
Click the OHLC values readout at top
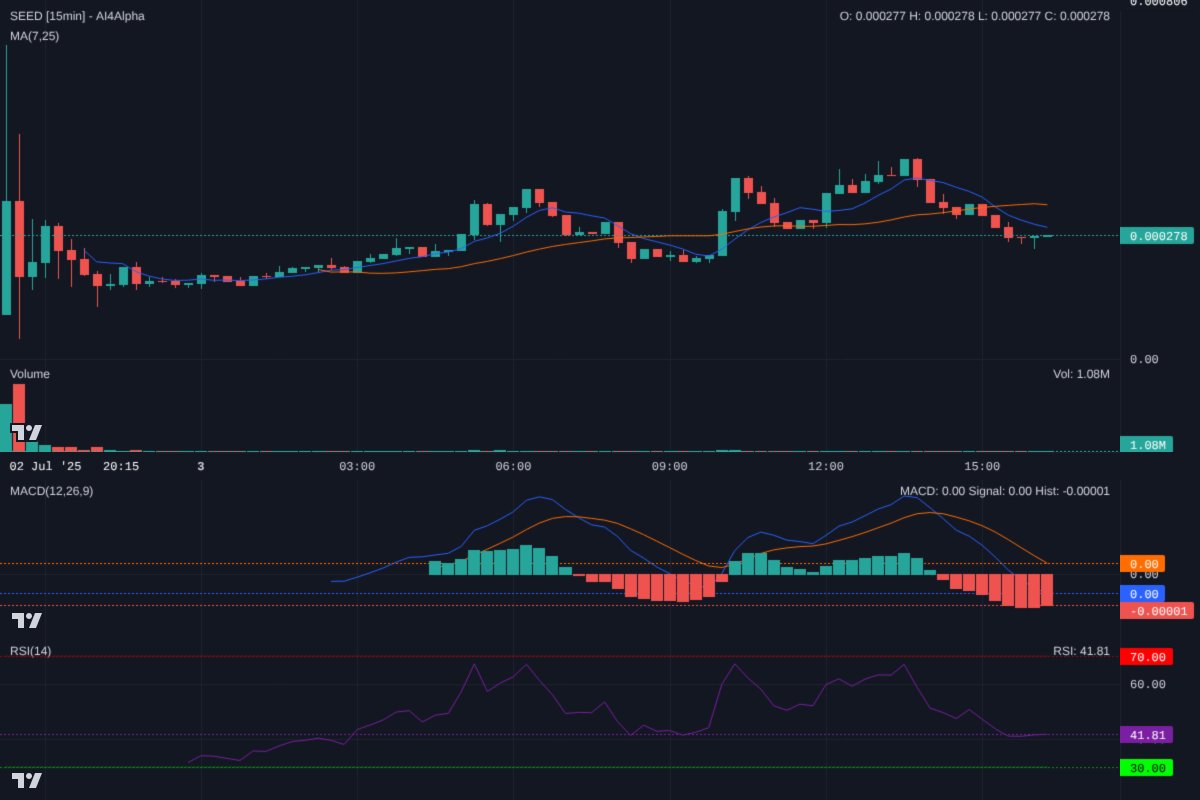[x=974, y=16]
